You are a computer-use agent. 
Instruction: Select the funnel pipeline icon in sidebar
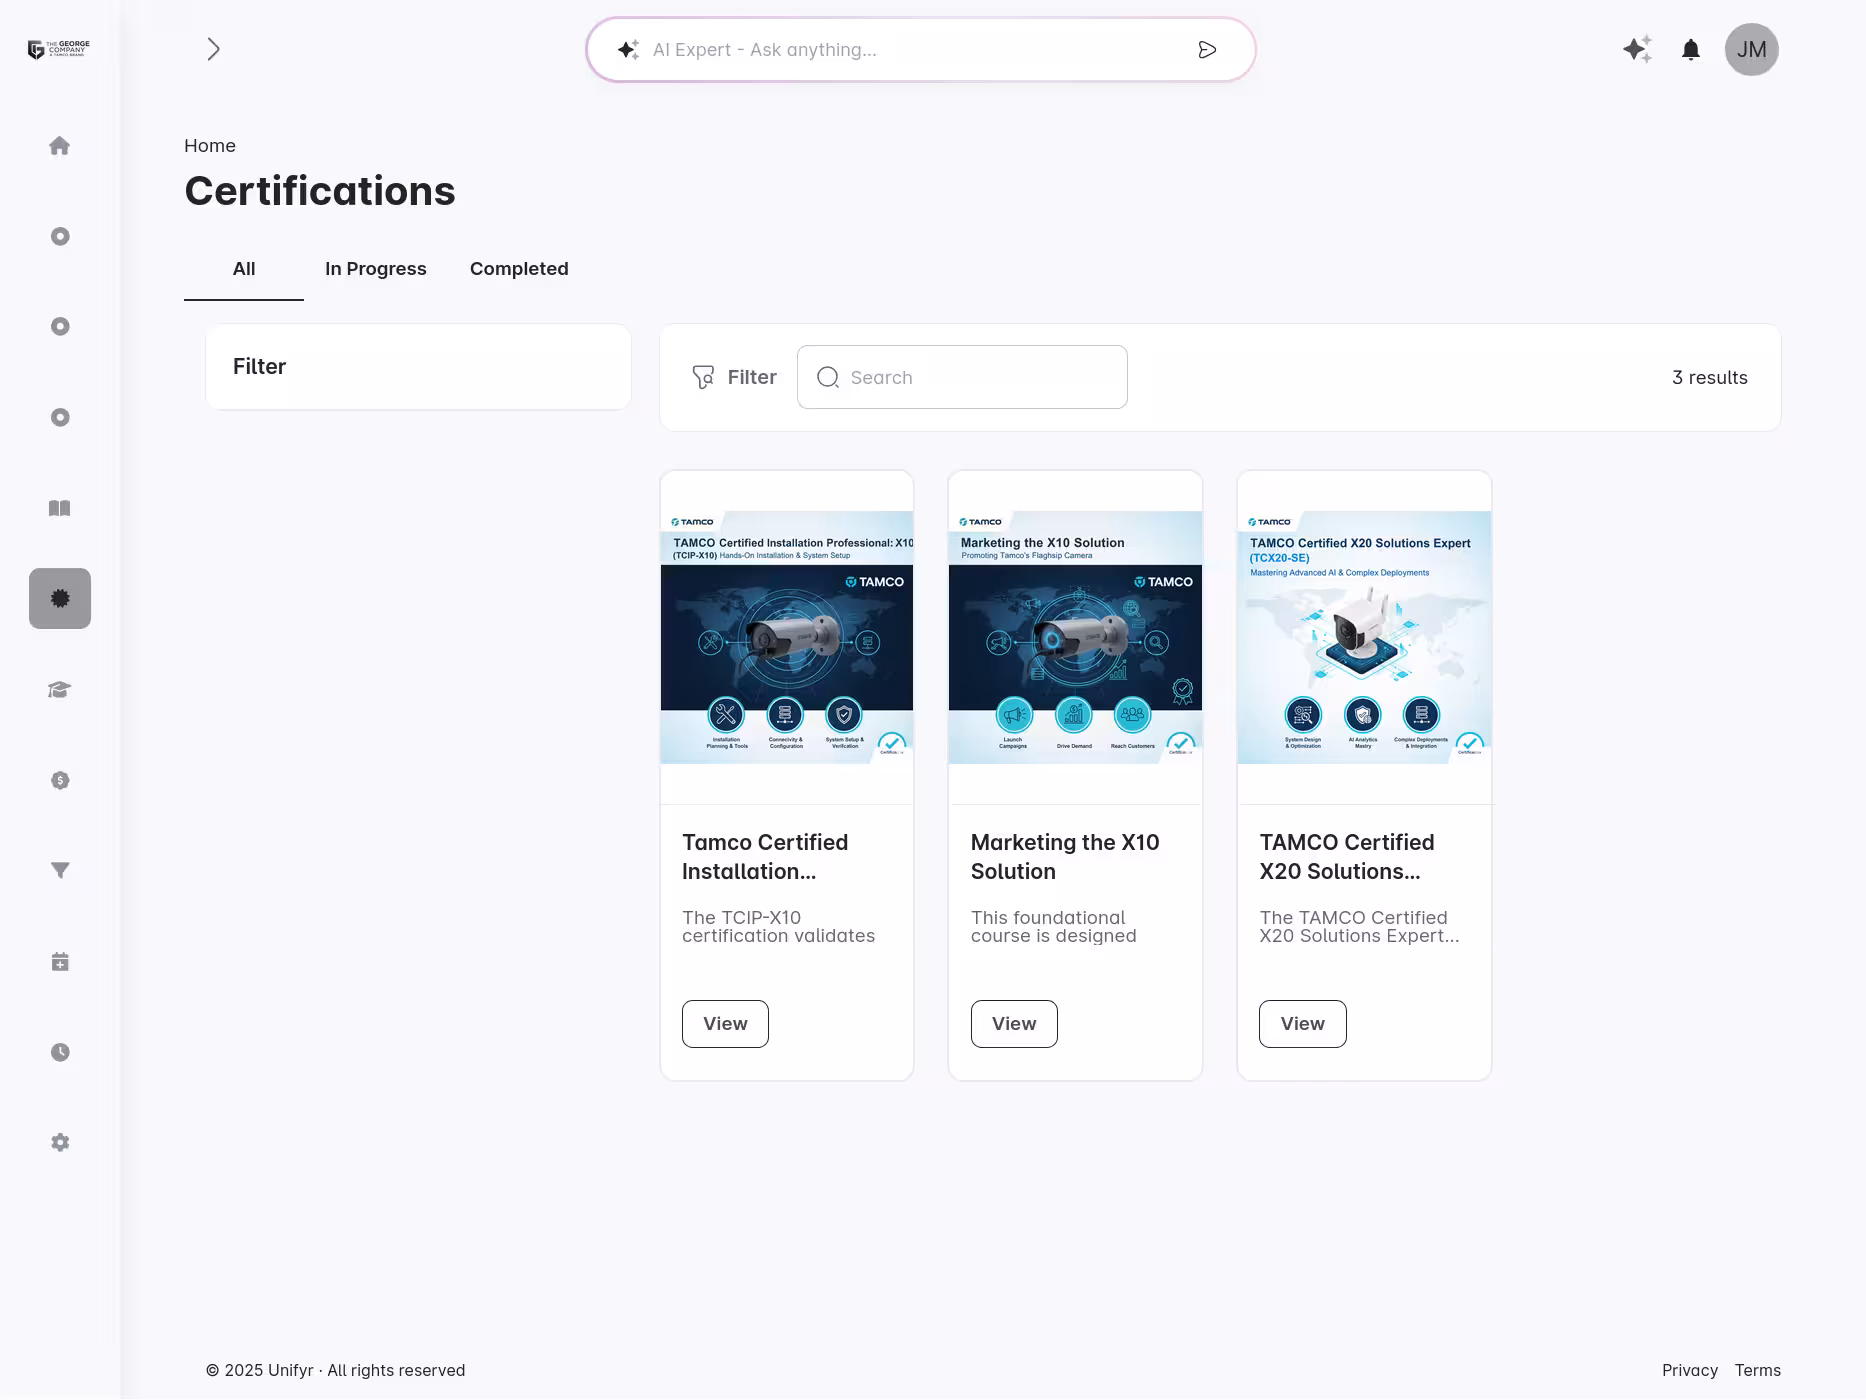(x=59, y=870)
